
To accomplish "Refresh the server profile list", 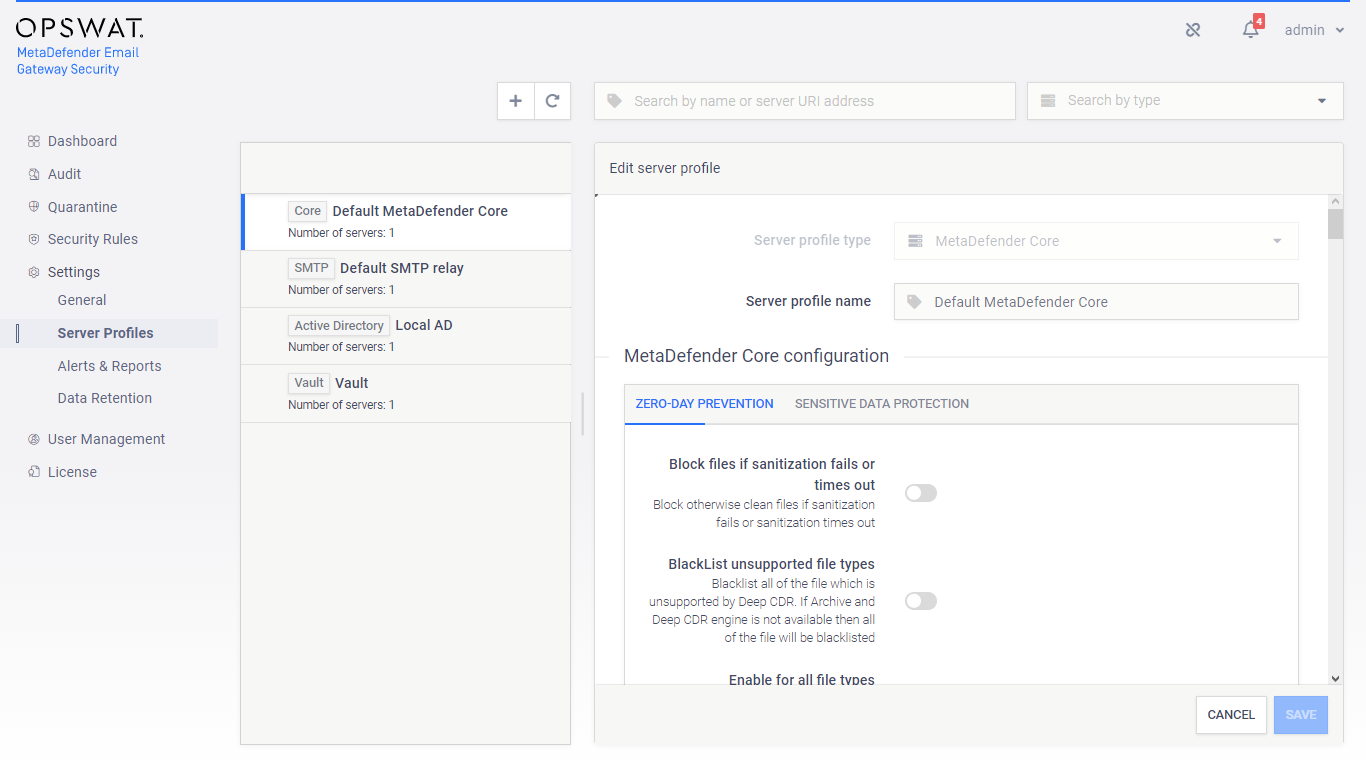I will pos(552,101).
